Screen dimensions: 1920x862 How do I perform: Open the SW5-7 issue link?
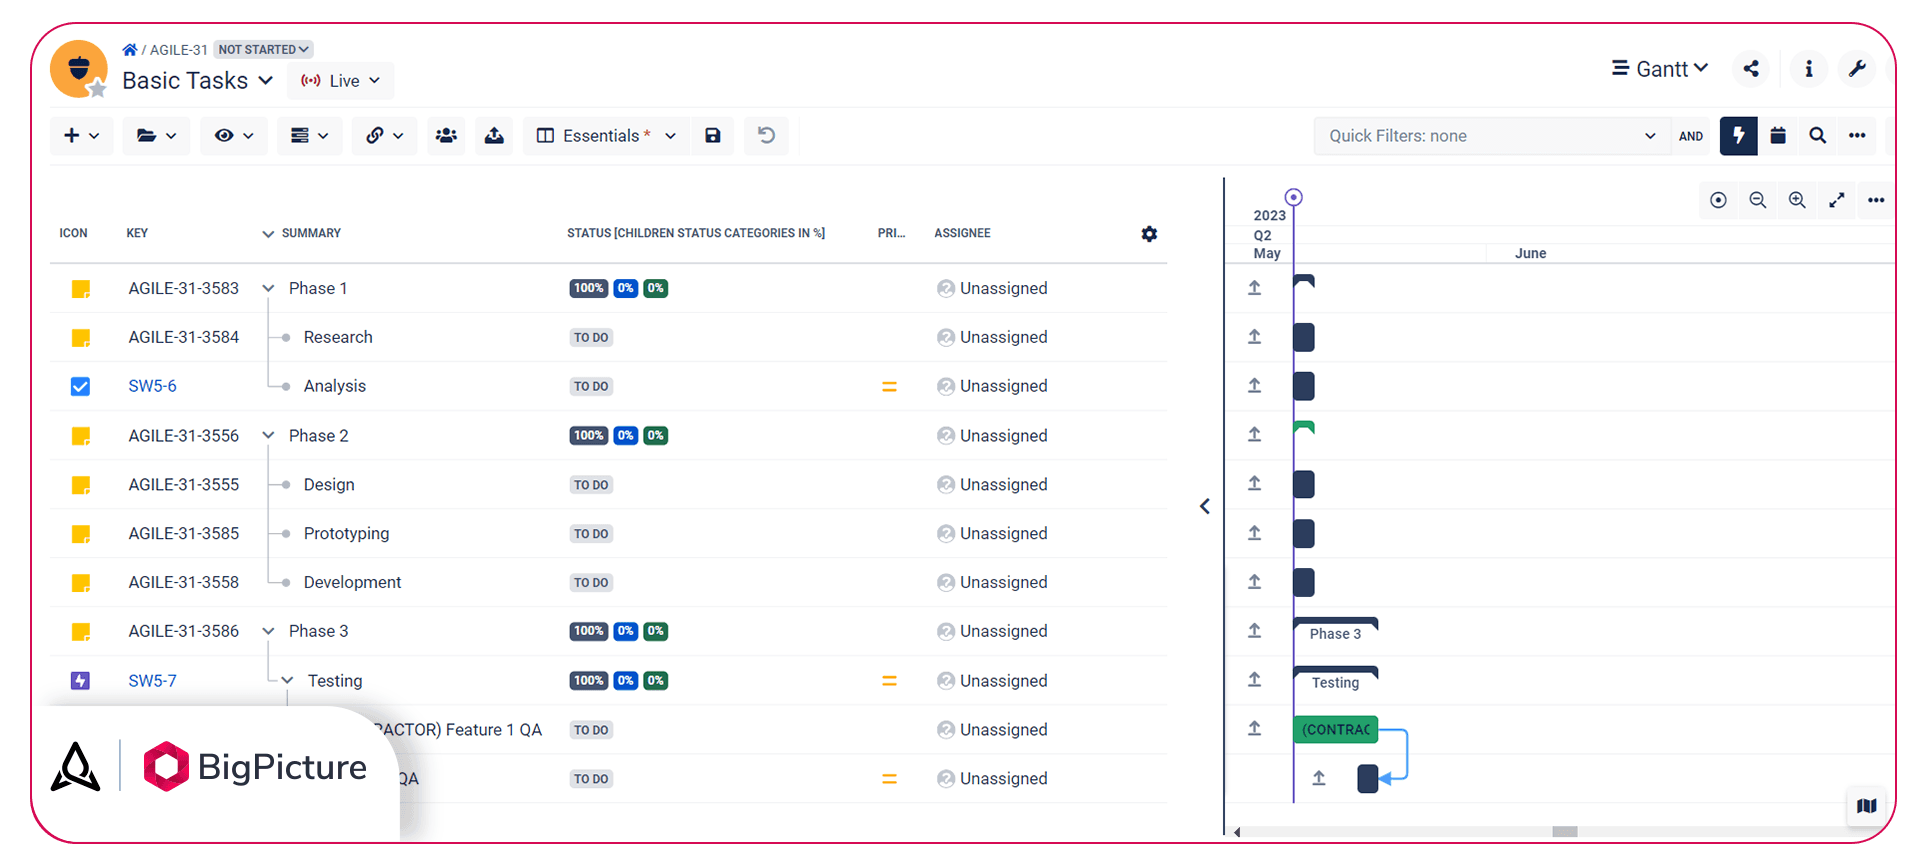coord(152,681)
